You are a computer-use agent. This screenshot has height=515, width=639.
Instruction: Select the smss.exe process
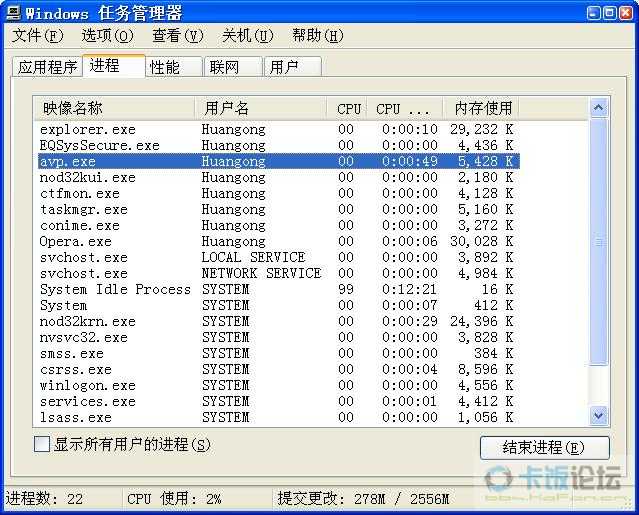278,354
